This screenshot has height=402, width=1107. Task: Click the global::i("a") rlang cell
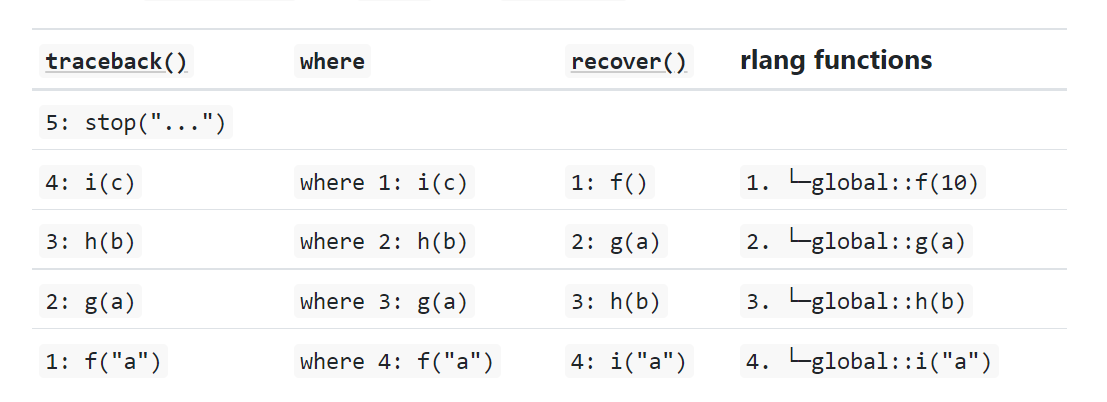pyautogui.click(x=870, y=361)
